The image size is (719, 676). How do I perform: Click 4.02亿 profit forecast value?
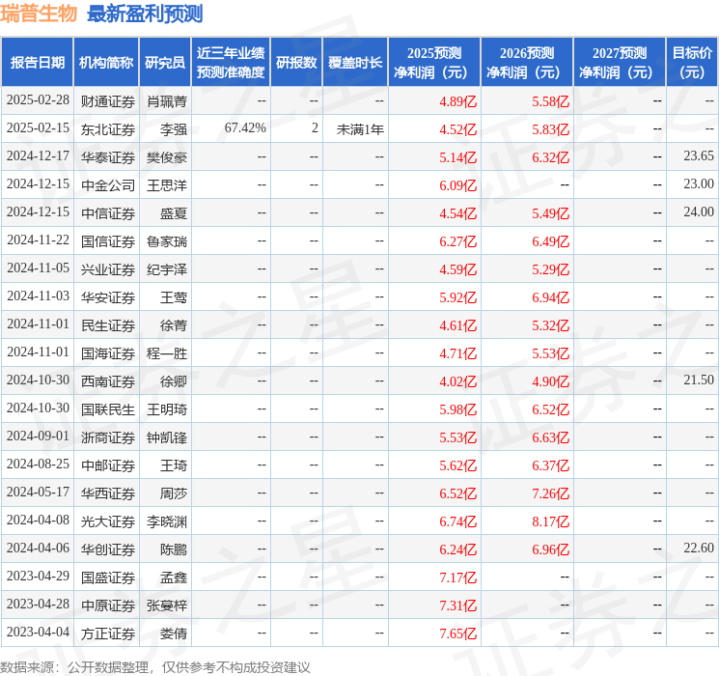point(458,382)
